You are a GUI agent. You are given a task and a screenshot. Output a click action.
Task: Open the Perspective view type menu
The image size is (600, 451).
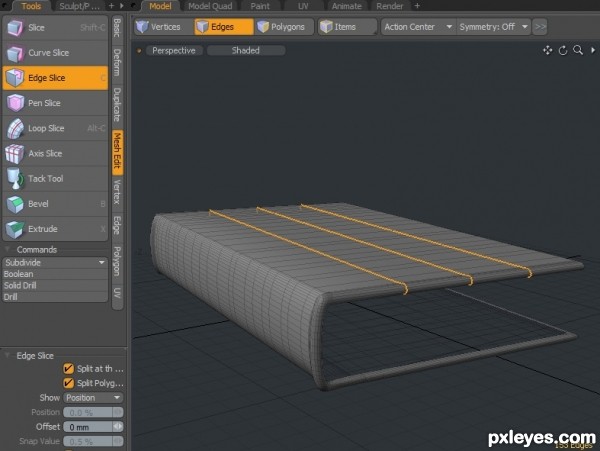click(174, 50)
